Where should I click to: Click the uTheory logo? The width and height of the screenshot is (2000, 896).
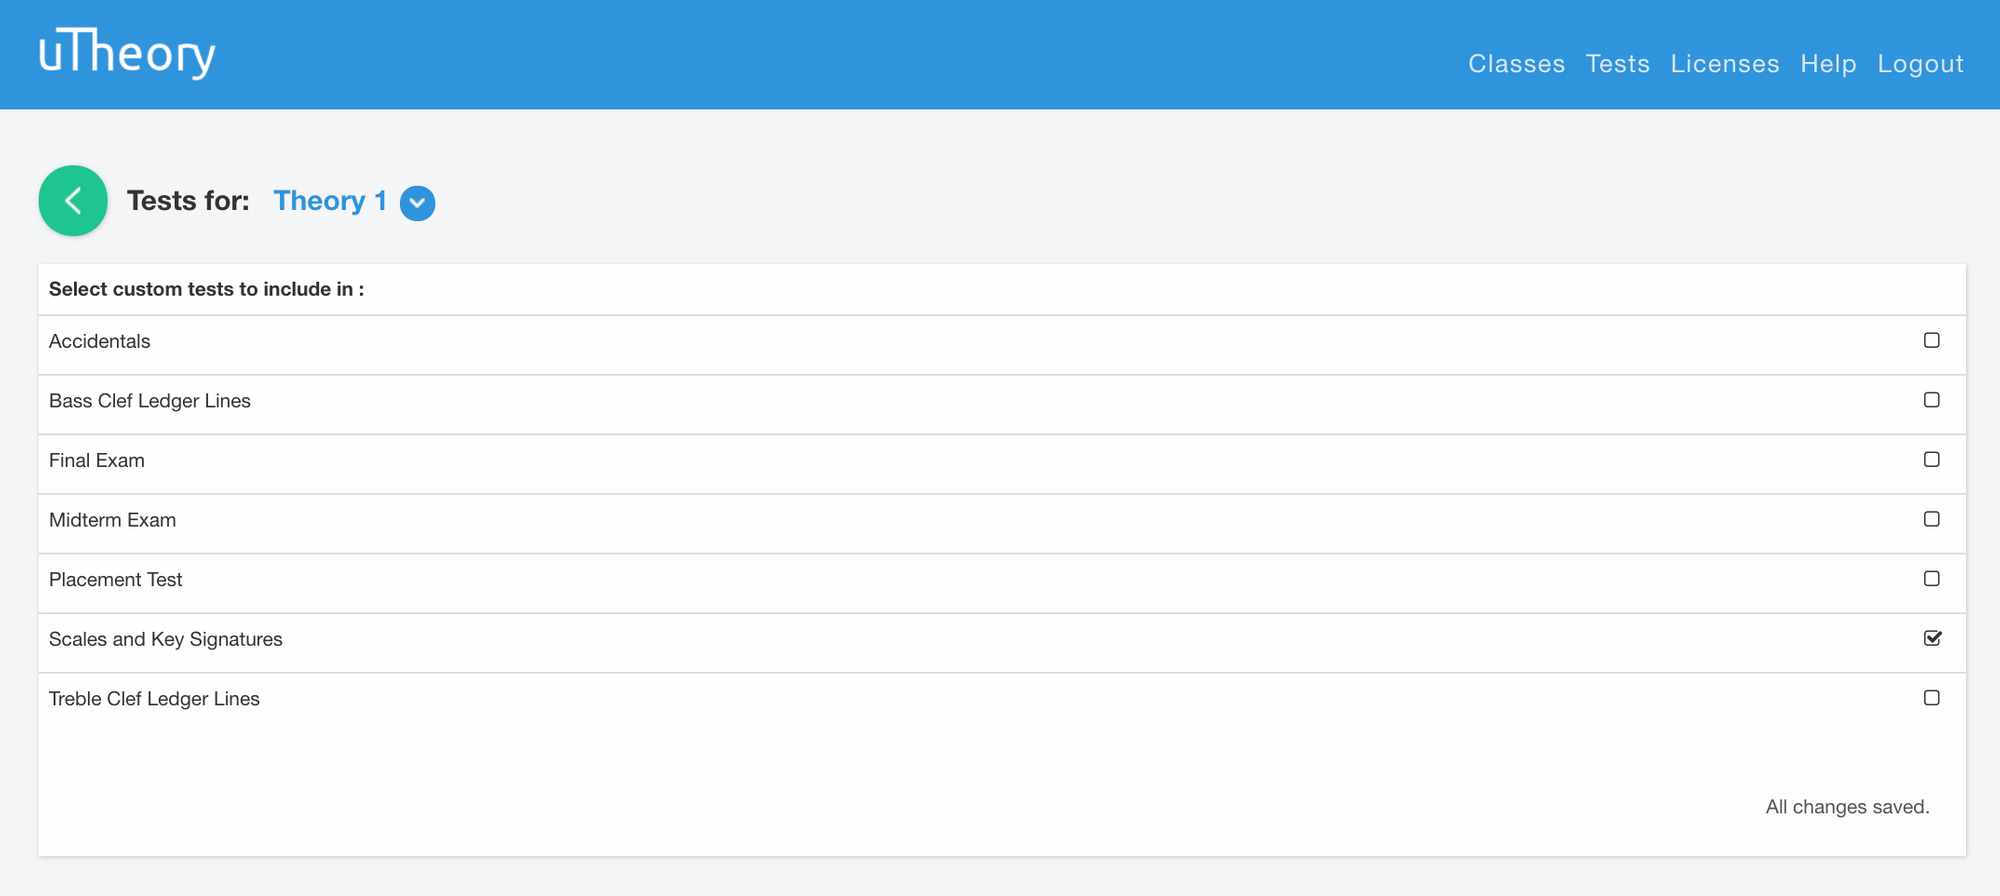127,53
